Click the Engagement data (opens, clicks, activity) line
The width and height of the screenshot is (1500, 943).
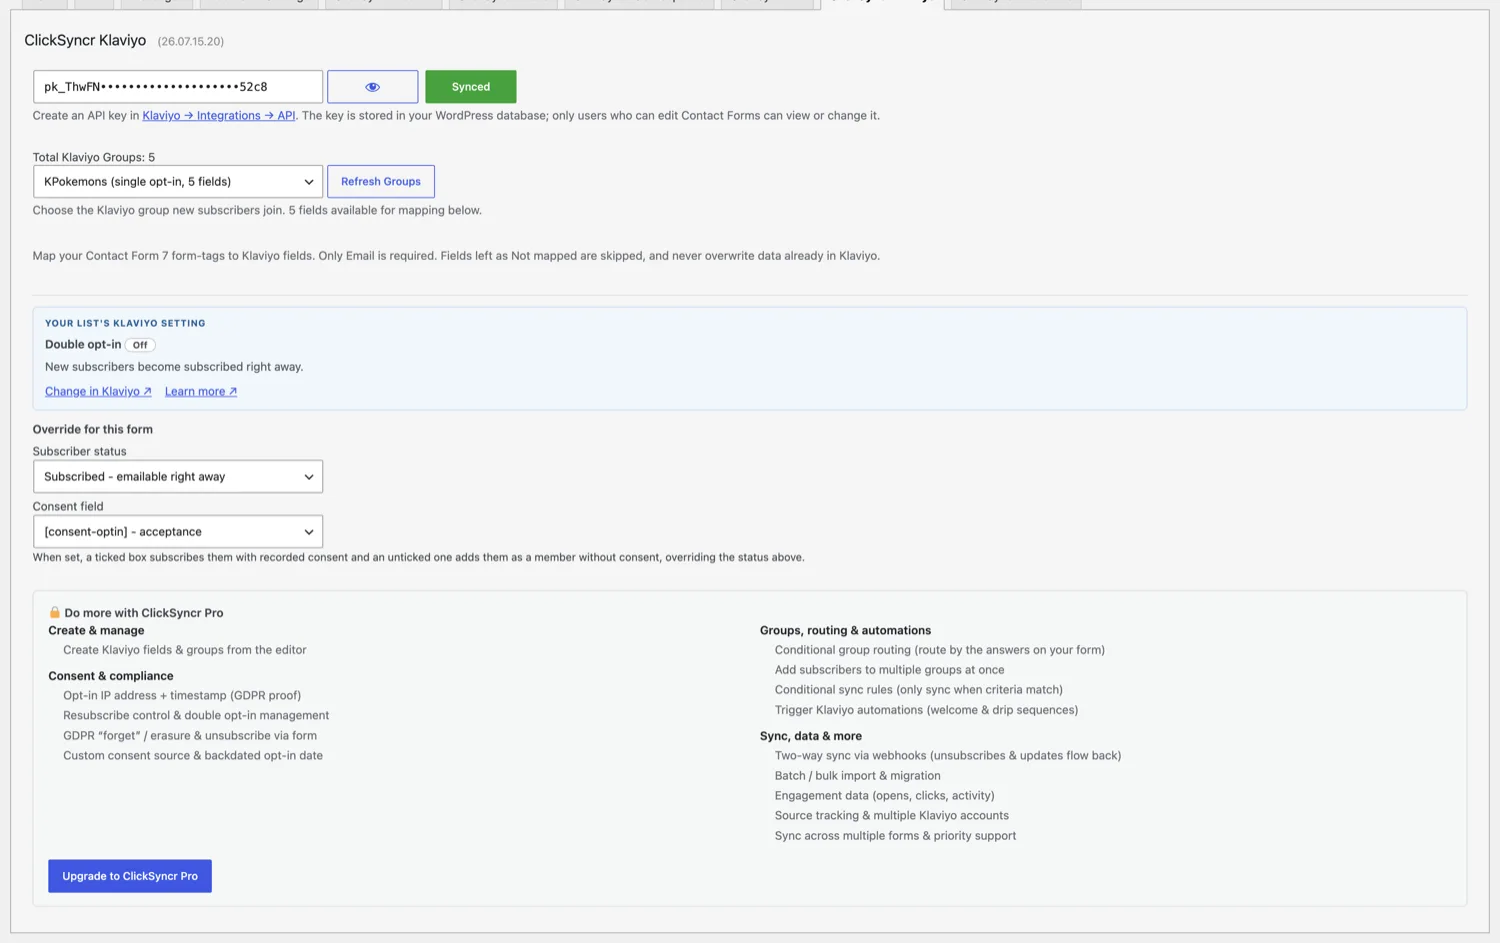click(x=885, y=796)
